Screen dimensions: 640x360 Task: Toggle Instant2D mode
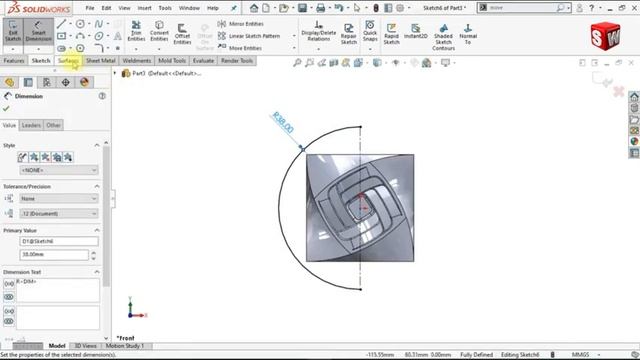point(416,31)
